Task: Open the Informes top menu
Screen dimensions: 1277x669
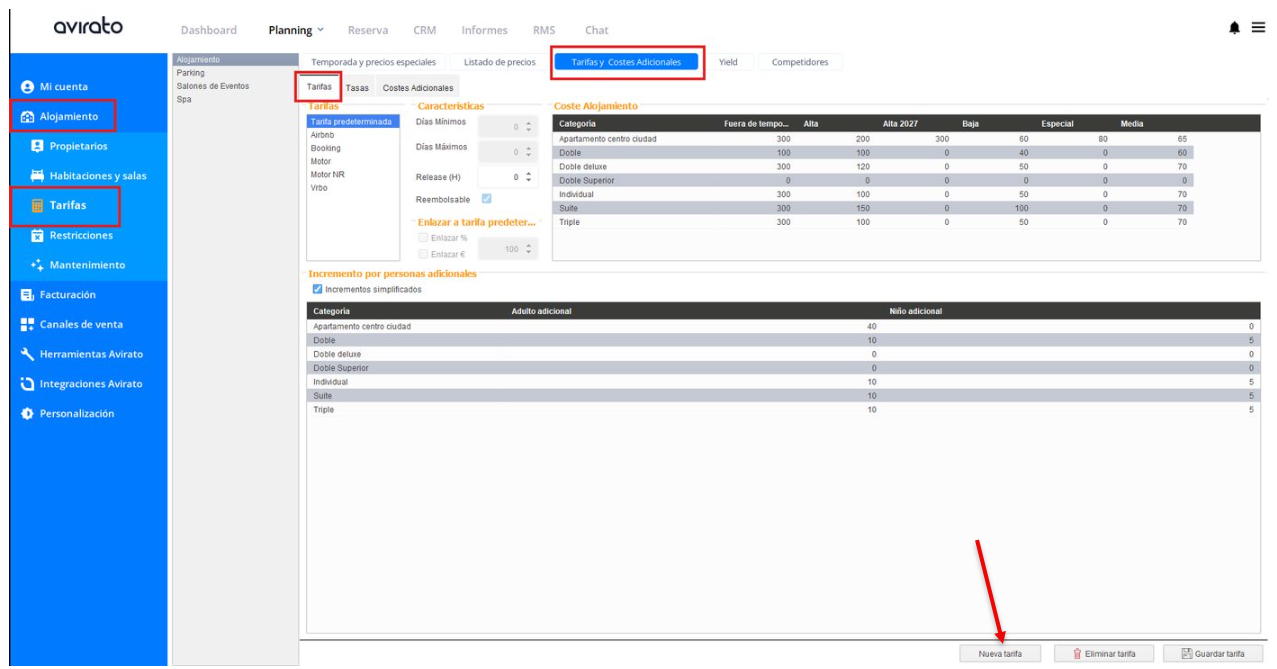Action: click(484, 30)
